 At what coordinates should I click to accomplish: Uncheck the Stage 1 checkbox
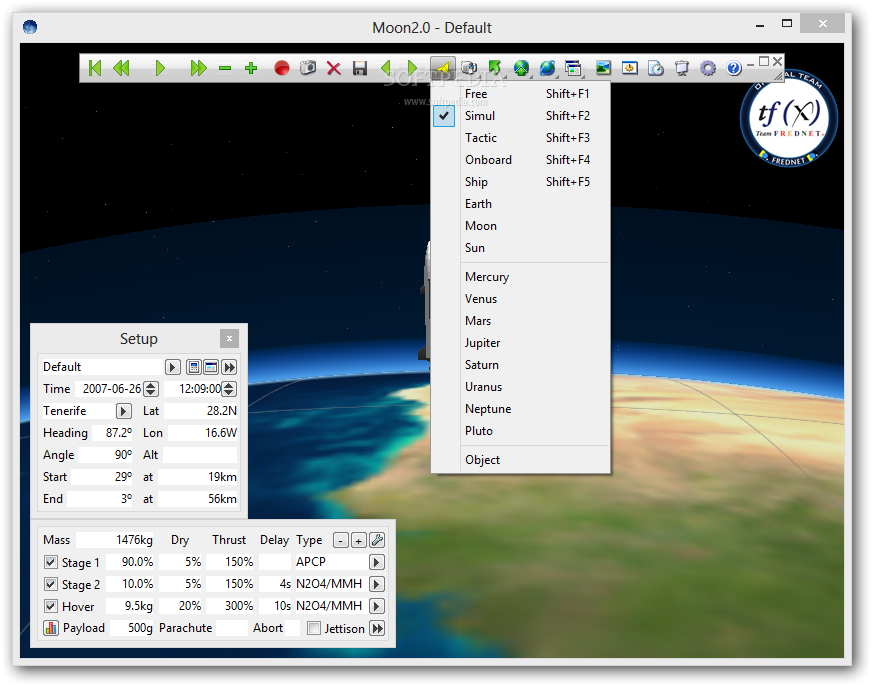pos(51,562)
